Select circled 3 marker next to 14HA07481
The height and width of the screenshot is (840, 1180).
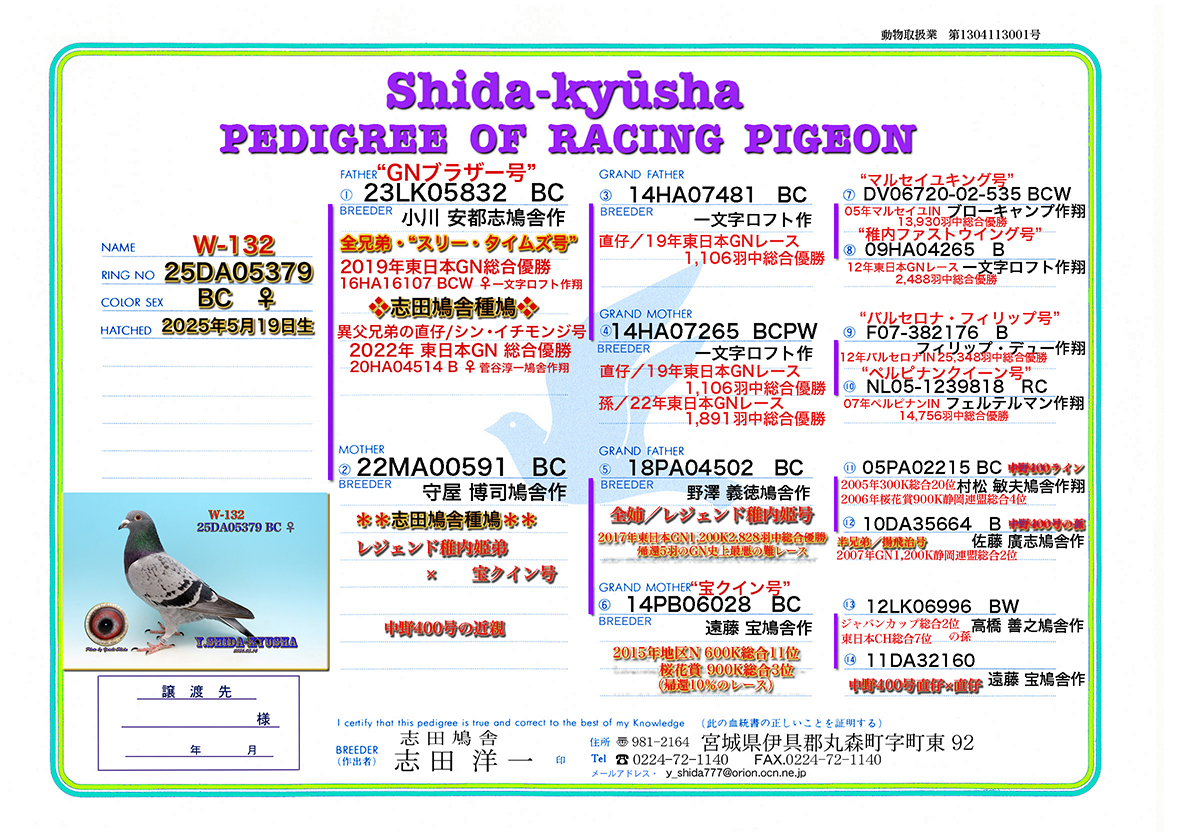point(606,195)
